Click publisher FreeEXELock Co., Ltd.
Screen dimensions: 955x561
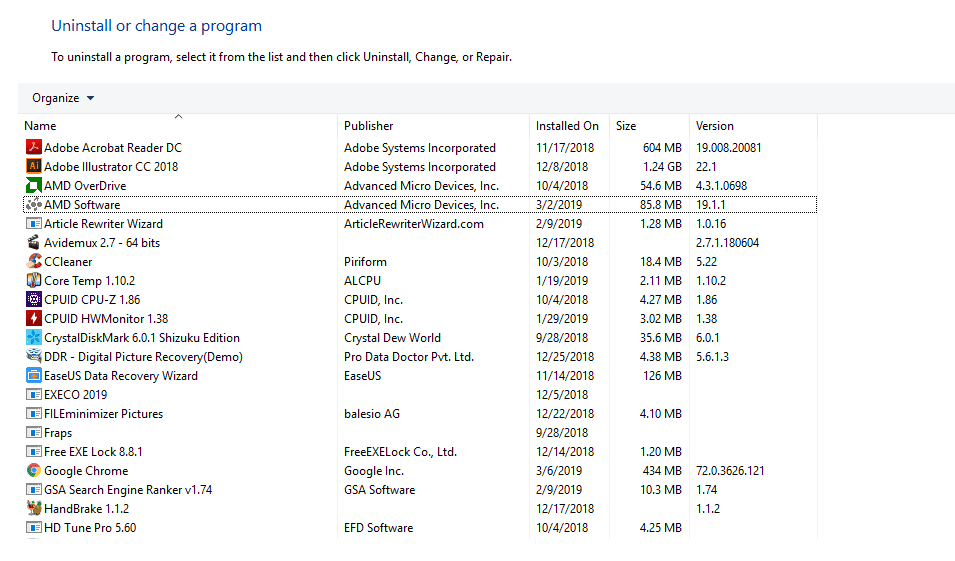[400, 451]
